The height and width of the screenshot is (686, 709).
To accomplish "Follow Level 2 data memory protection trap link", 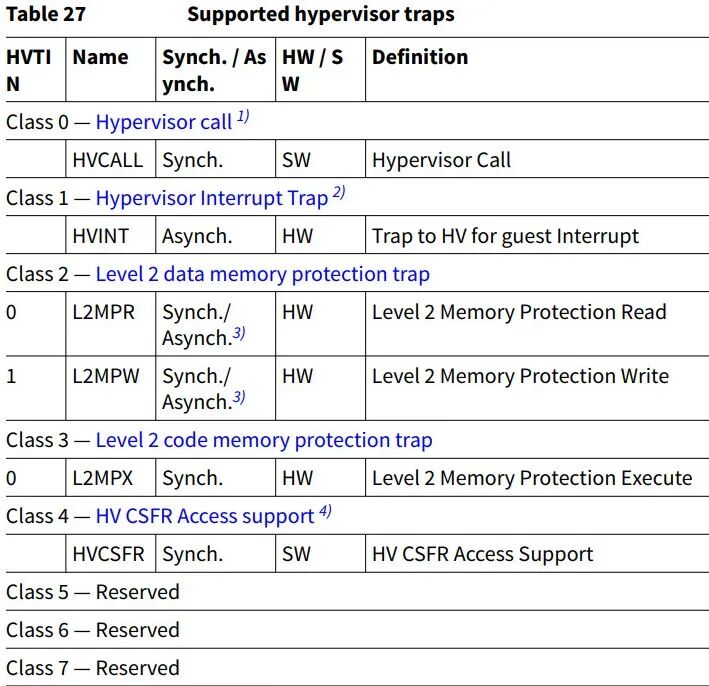I will point(263,274).
